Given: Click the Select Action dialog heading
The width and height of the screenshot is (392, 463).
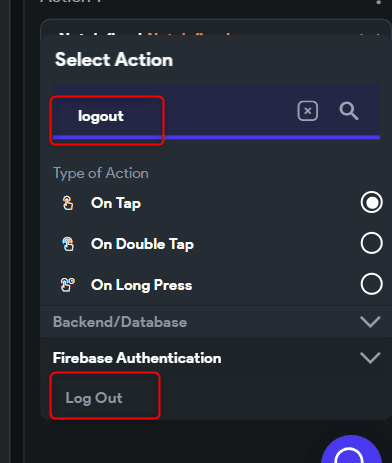Looking at the screenshot, I should (114, 60).
